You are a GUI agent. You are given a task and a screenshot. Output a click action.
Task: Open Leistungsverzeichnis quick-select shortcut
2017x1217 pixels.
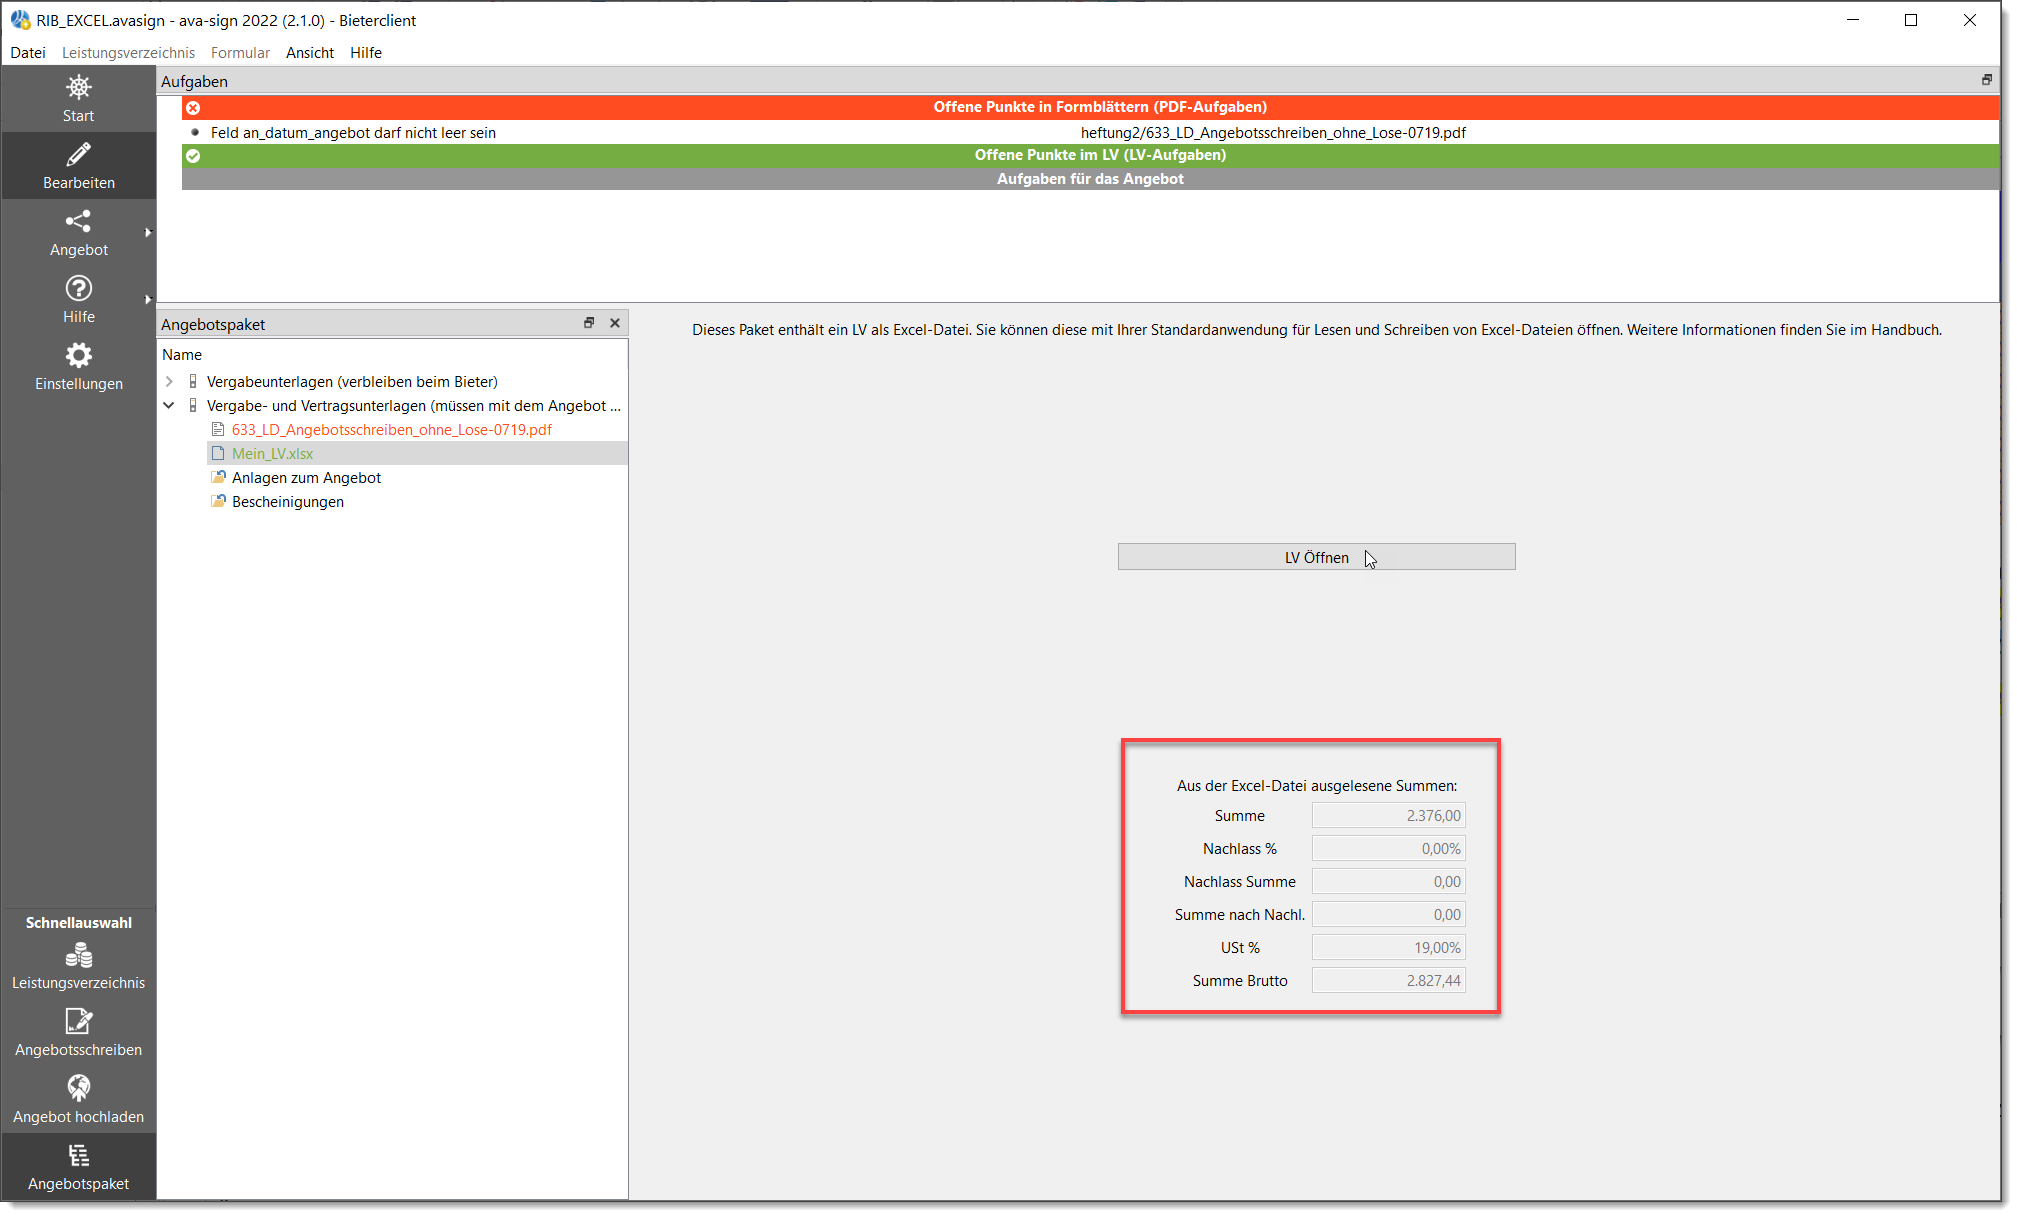point(78,966)
